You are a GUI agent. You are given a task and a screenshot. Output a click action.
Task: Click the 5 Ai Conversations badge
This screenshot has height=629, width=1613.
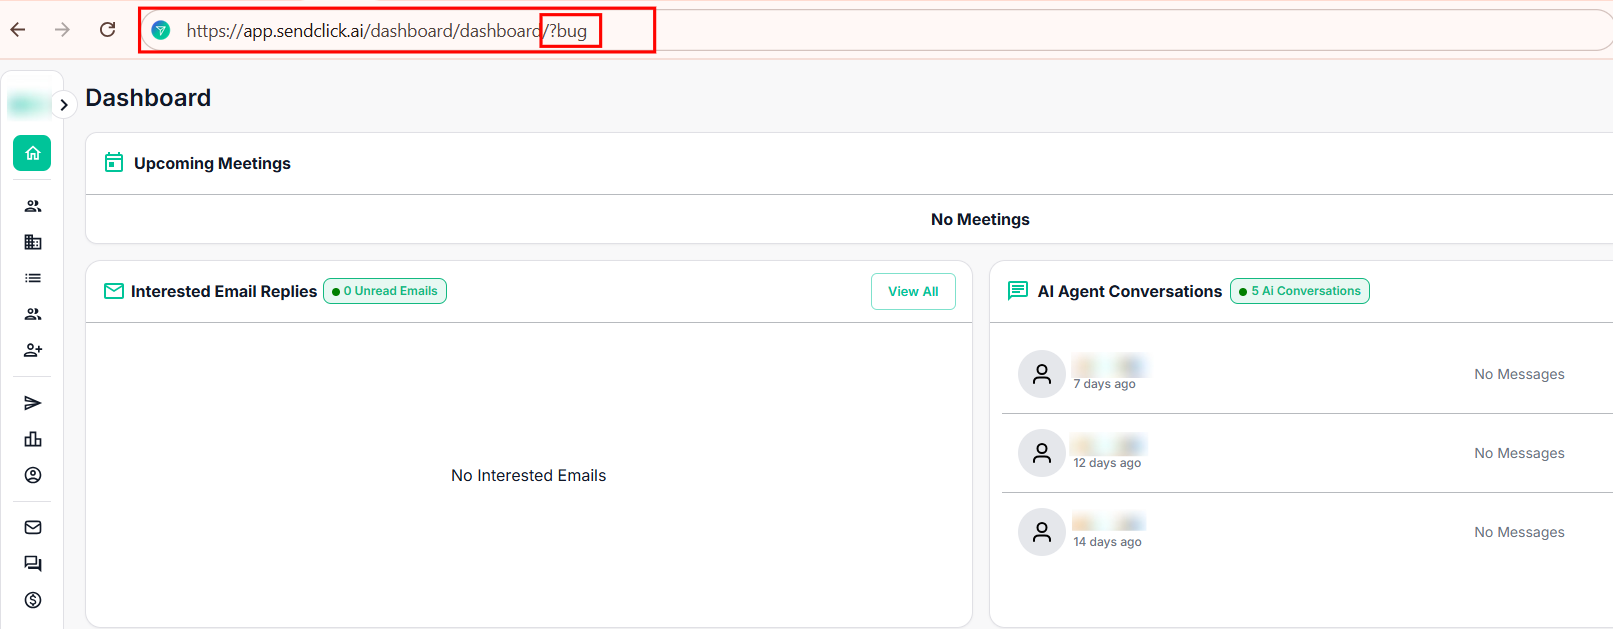(1299, 291)
